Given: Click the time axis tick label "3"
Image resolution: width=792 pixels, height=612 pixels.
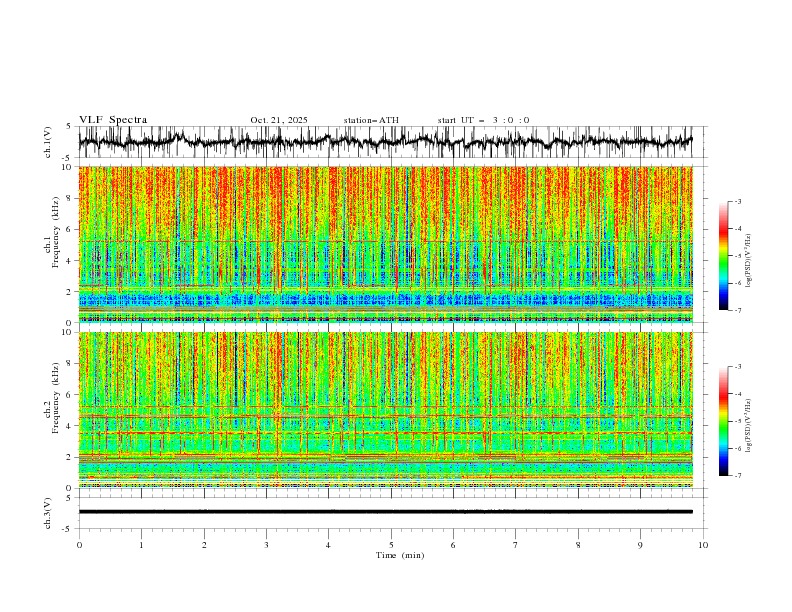Looking at the screenshot, I should pyautogui.click(x=266, y=545).
